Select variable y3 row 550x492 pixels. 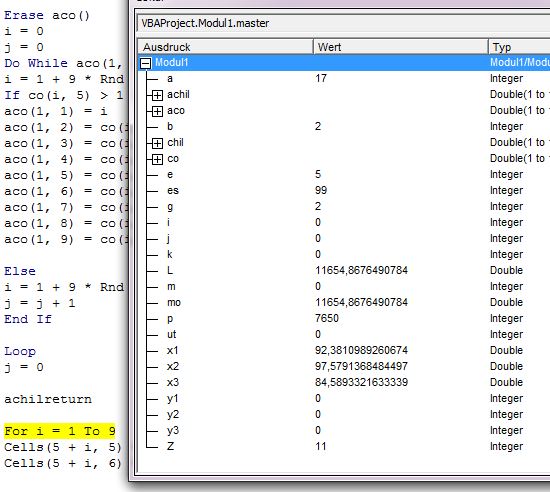tap(344, 431)
